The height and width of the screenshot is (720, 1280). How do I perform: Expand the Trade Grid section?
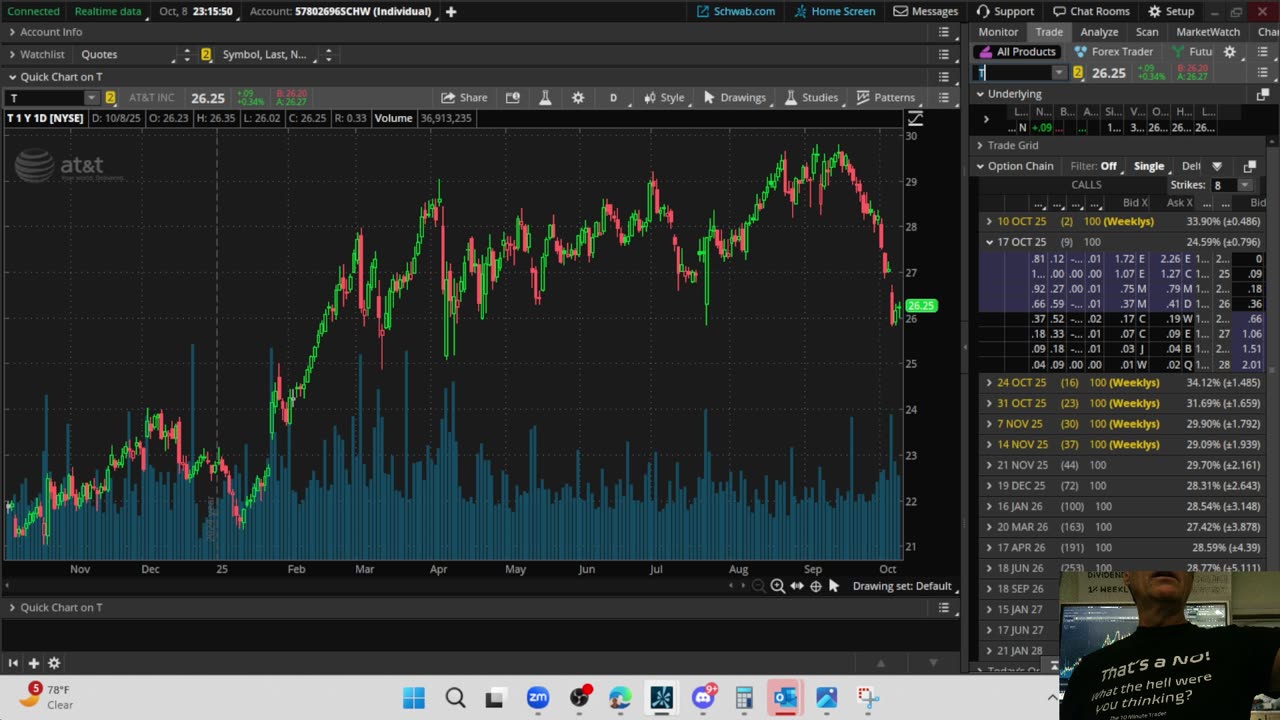pyautogui.click(x=980, y=145)
